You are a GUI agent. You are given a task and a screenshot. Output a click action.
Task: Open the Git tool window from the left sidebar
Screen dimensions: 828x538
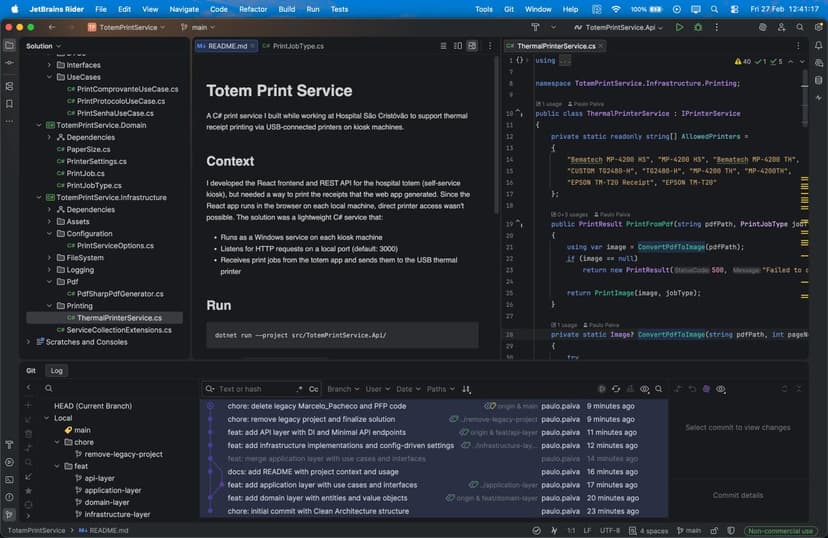pos(9,514)
